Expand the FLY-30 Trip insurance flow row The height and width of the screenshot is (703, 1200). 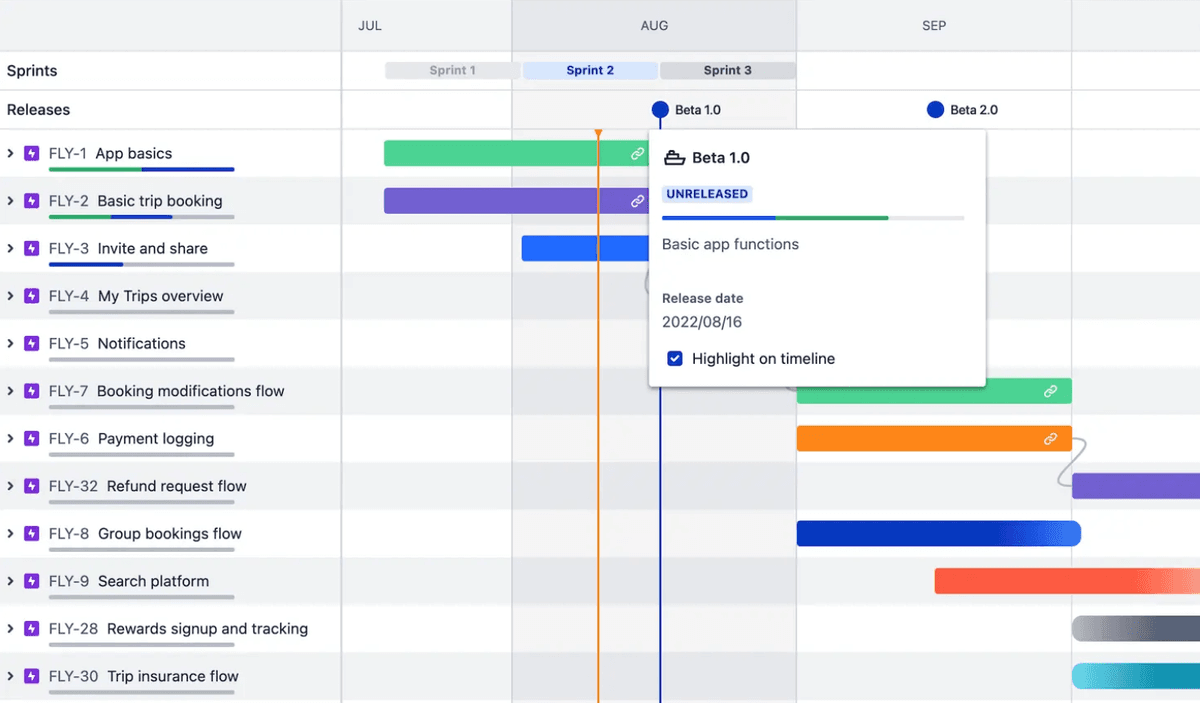(10, 676)
